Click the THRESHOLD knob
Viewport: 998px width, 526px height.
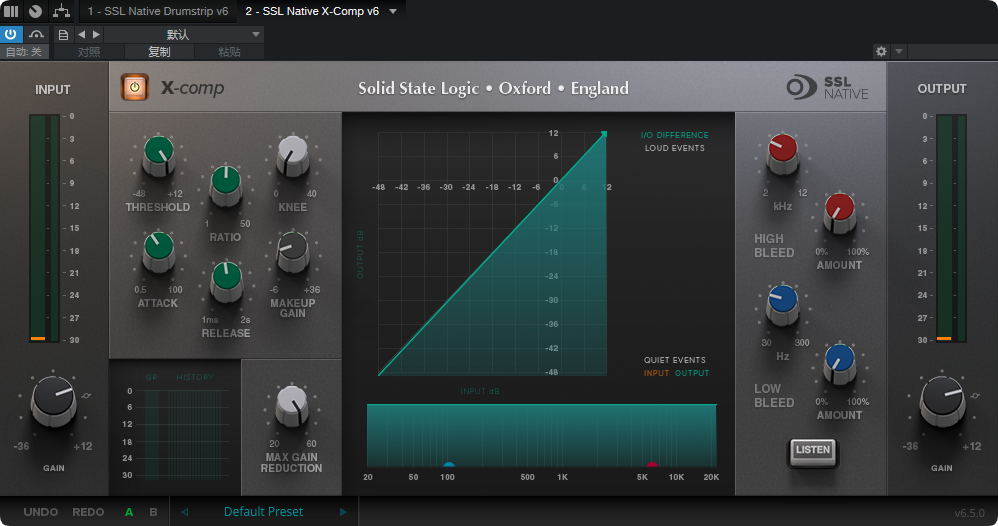[x=158, y=156]
